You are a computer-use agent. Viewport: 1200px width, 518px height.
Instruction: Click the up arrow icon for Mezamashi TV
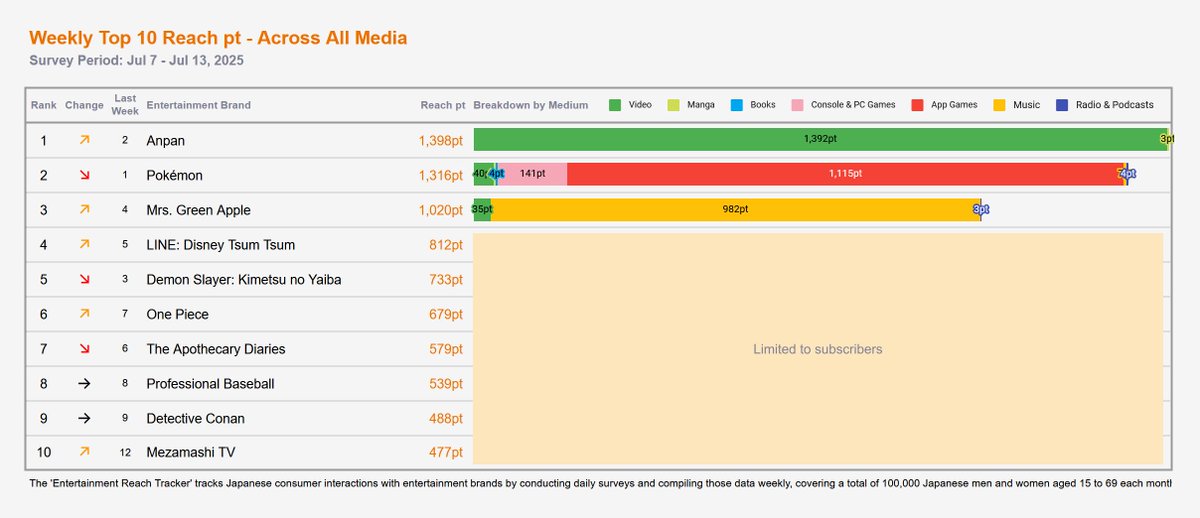84,452
